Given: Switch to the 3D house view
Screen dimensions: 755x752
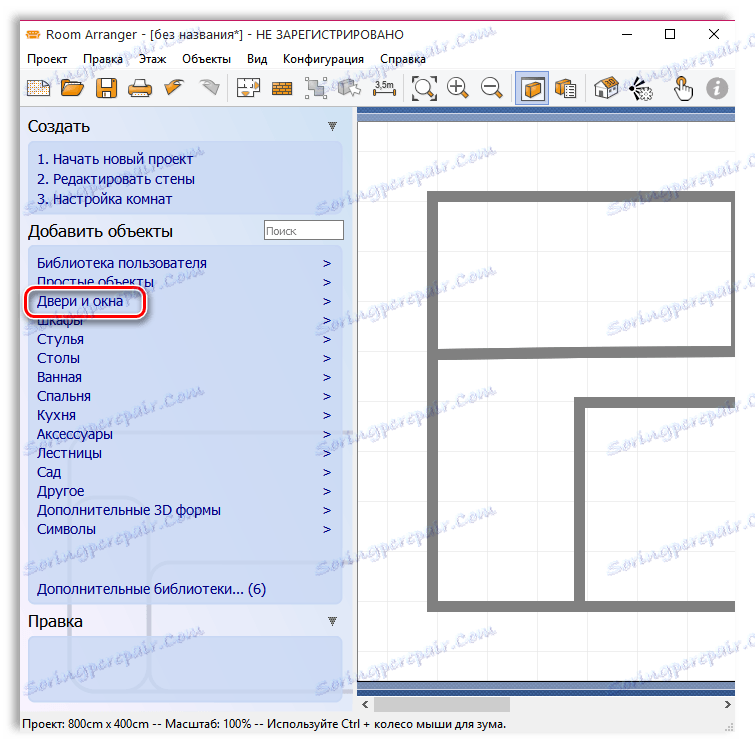Looking at the screenshot, I should click(606, 89).
